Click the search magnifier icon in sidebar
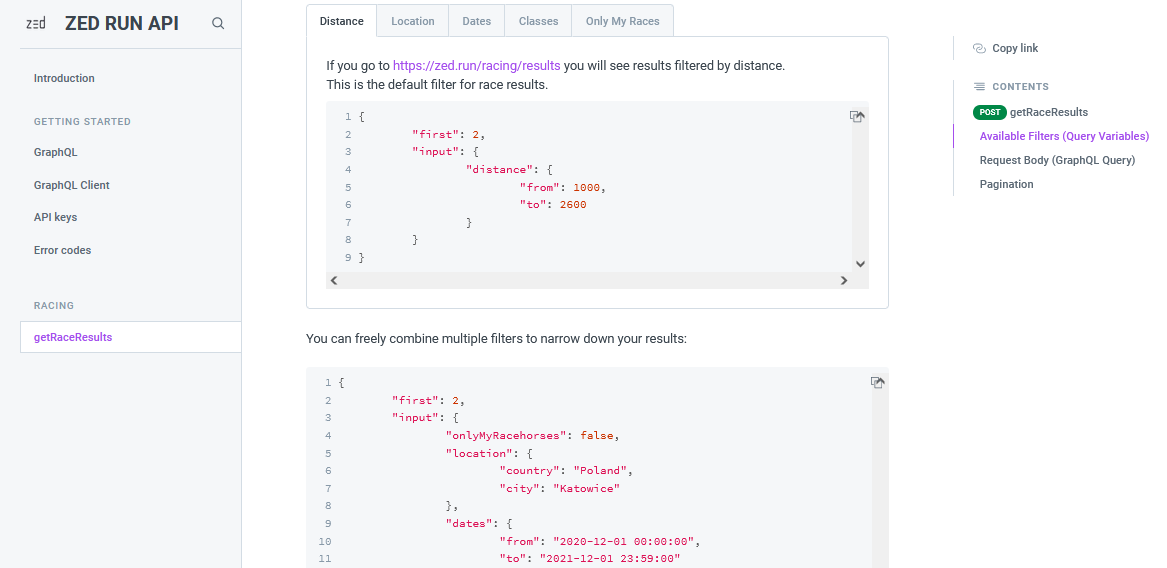 [218, 24]
